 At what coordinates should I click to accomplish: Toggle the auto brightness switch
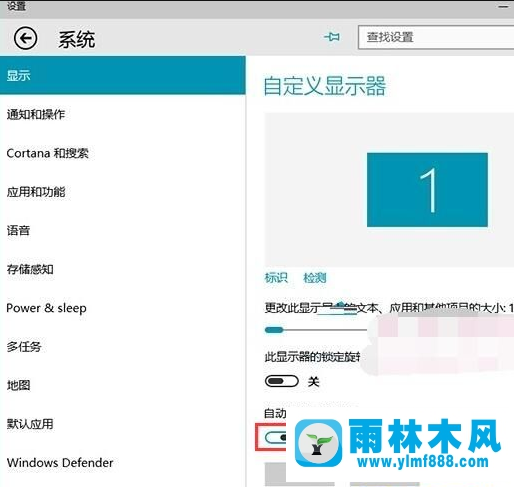(276, 437)
